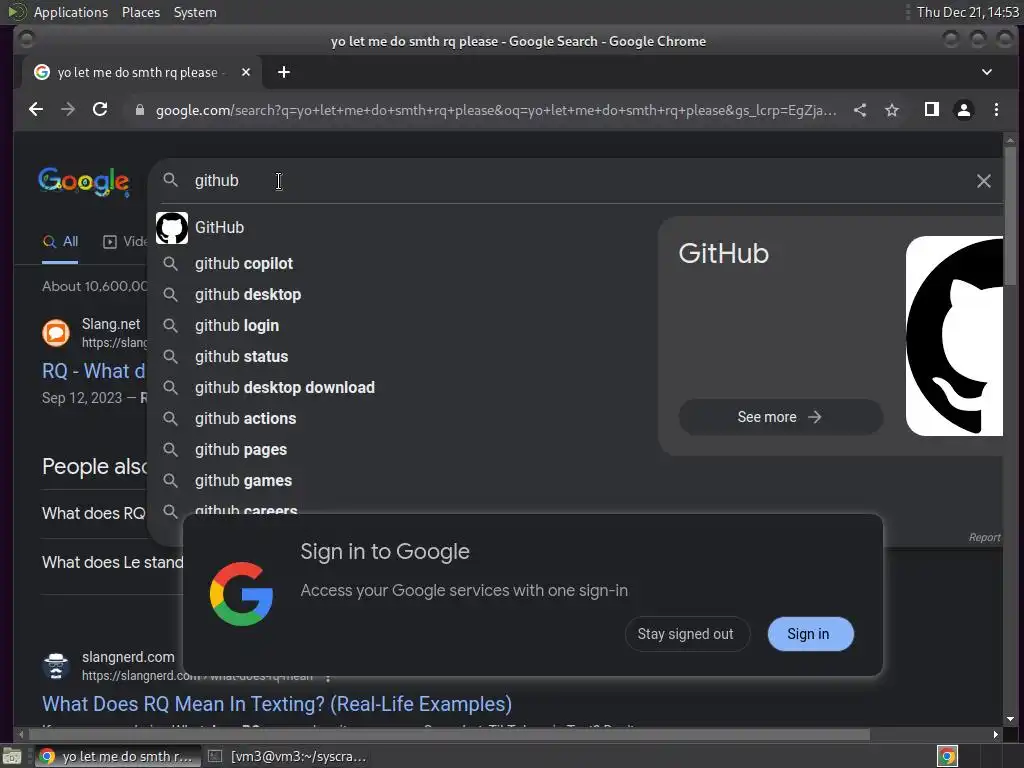The image size is (1024, 768).
Task: Click the scroll-down arrow of the vertical scrollbar
Action: pyautogui.click(x=1010, y=719)
